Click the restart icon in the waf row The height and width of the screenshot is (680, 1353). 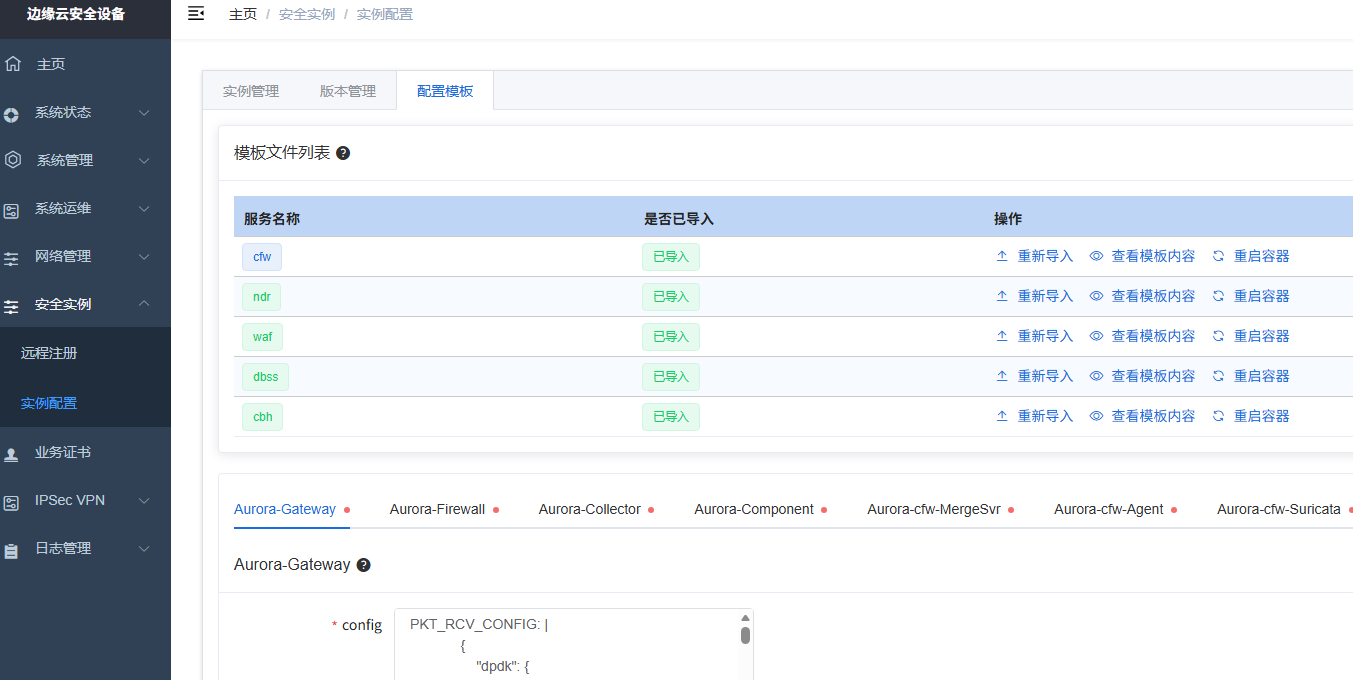pos(1218,336)
